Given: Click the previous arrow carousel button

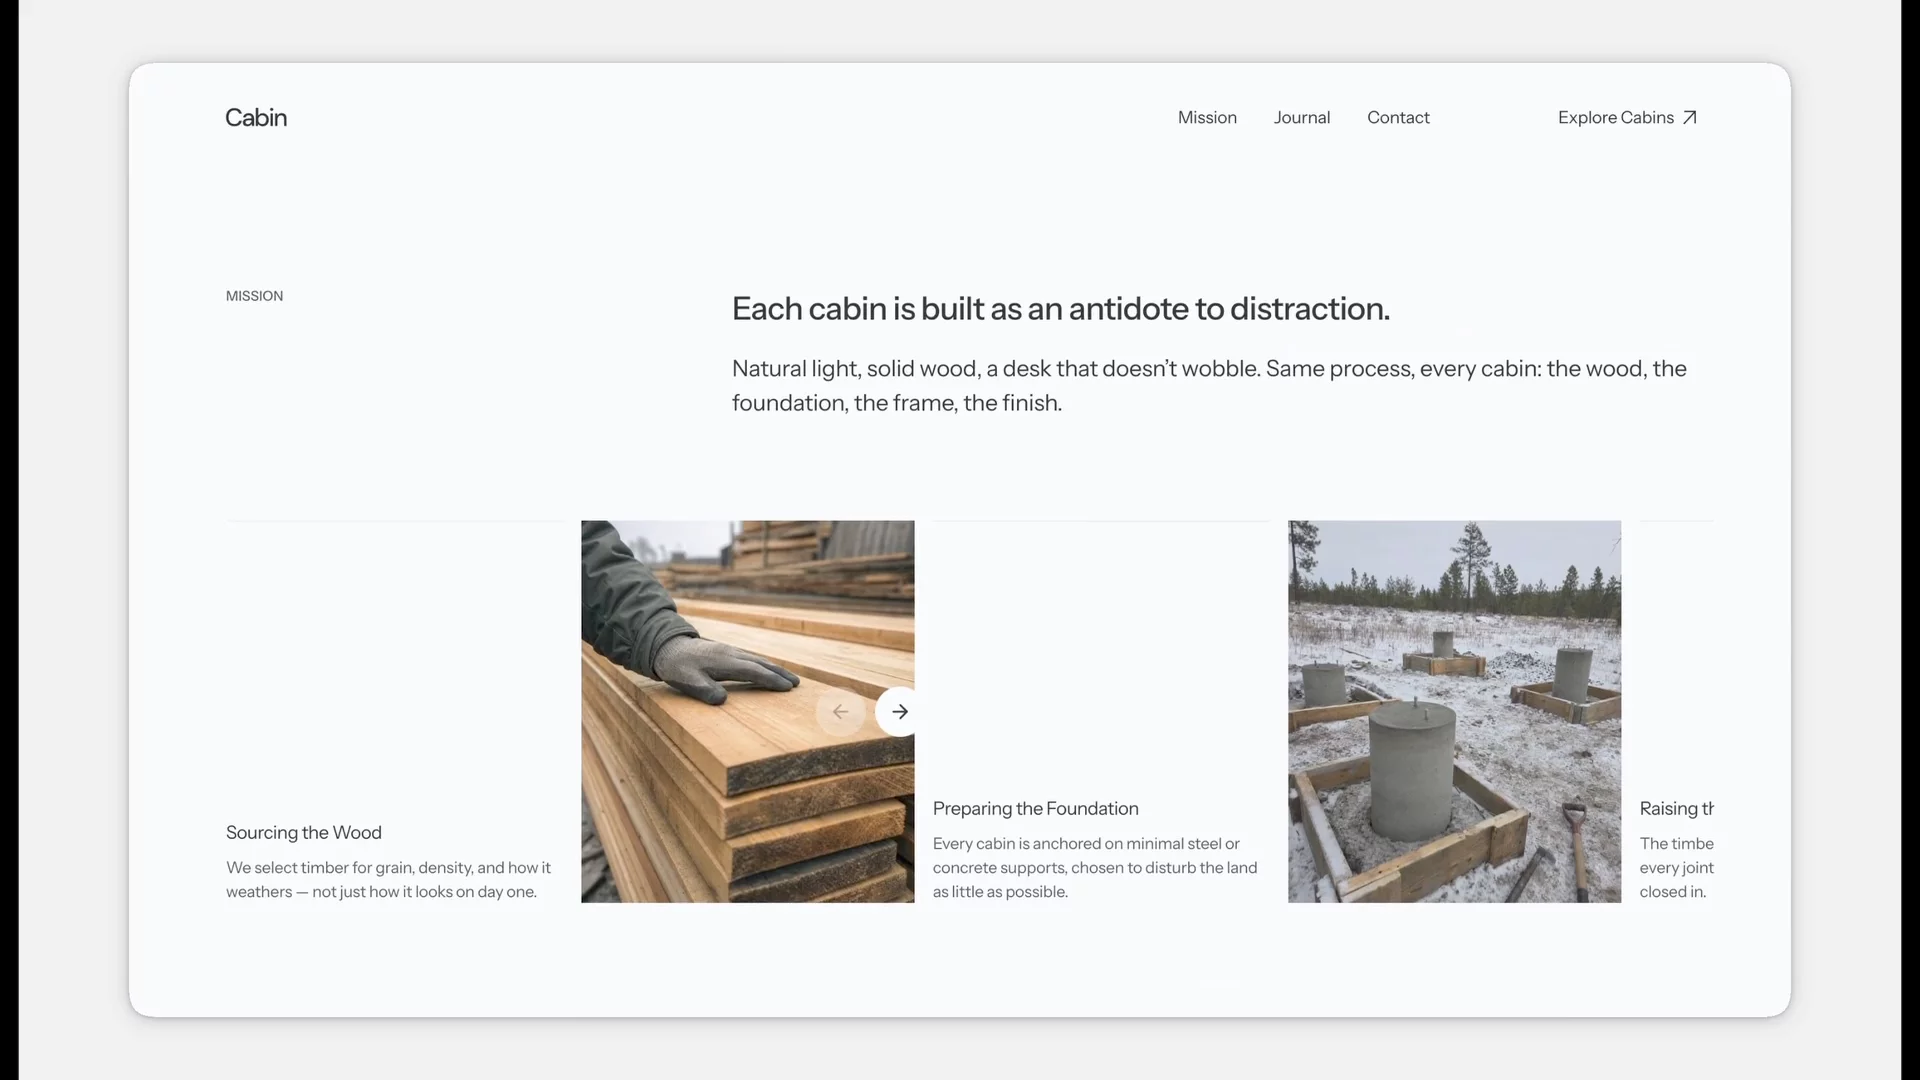Looking at the screenshot, I should (840, 712).
